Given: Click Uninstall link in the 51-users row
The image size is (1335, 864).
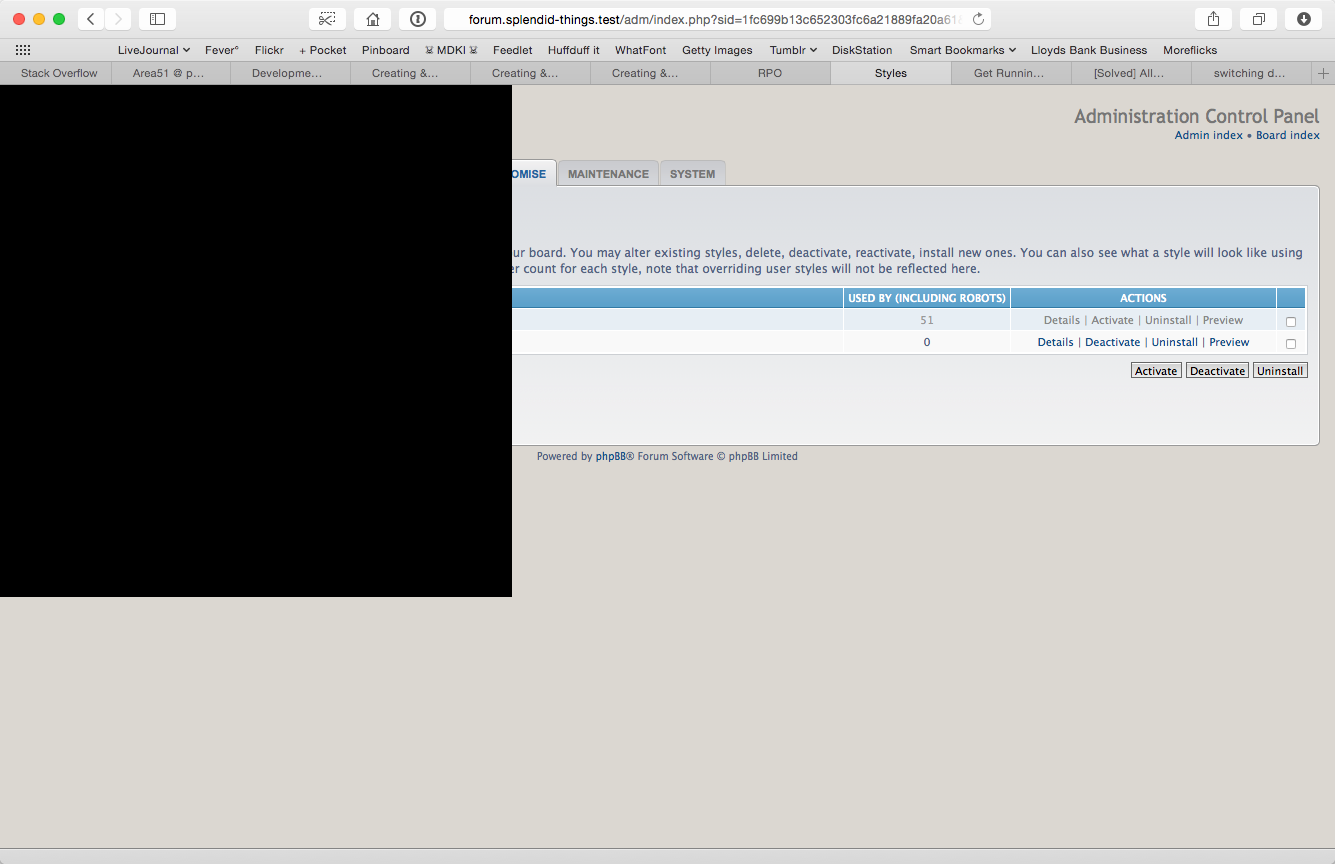Looking at the screenshot, I should point(1168,320).
